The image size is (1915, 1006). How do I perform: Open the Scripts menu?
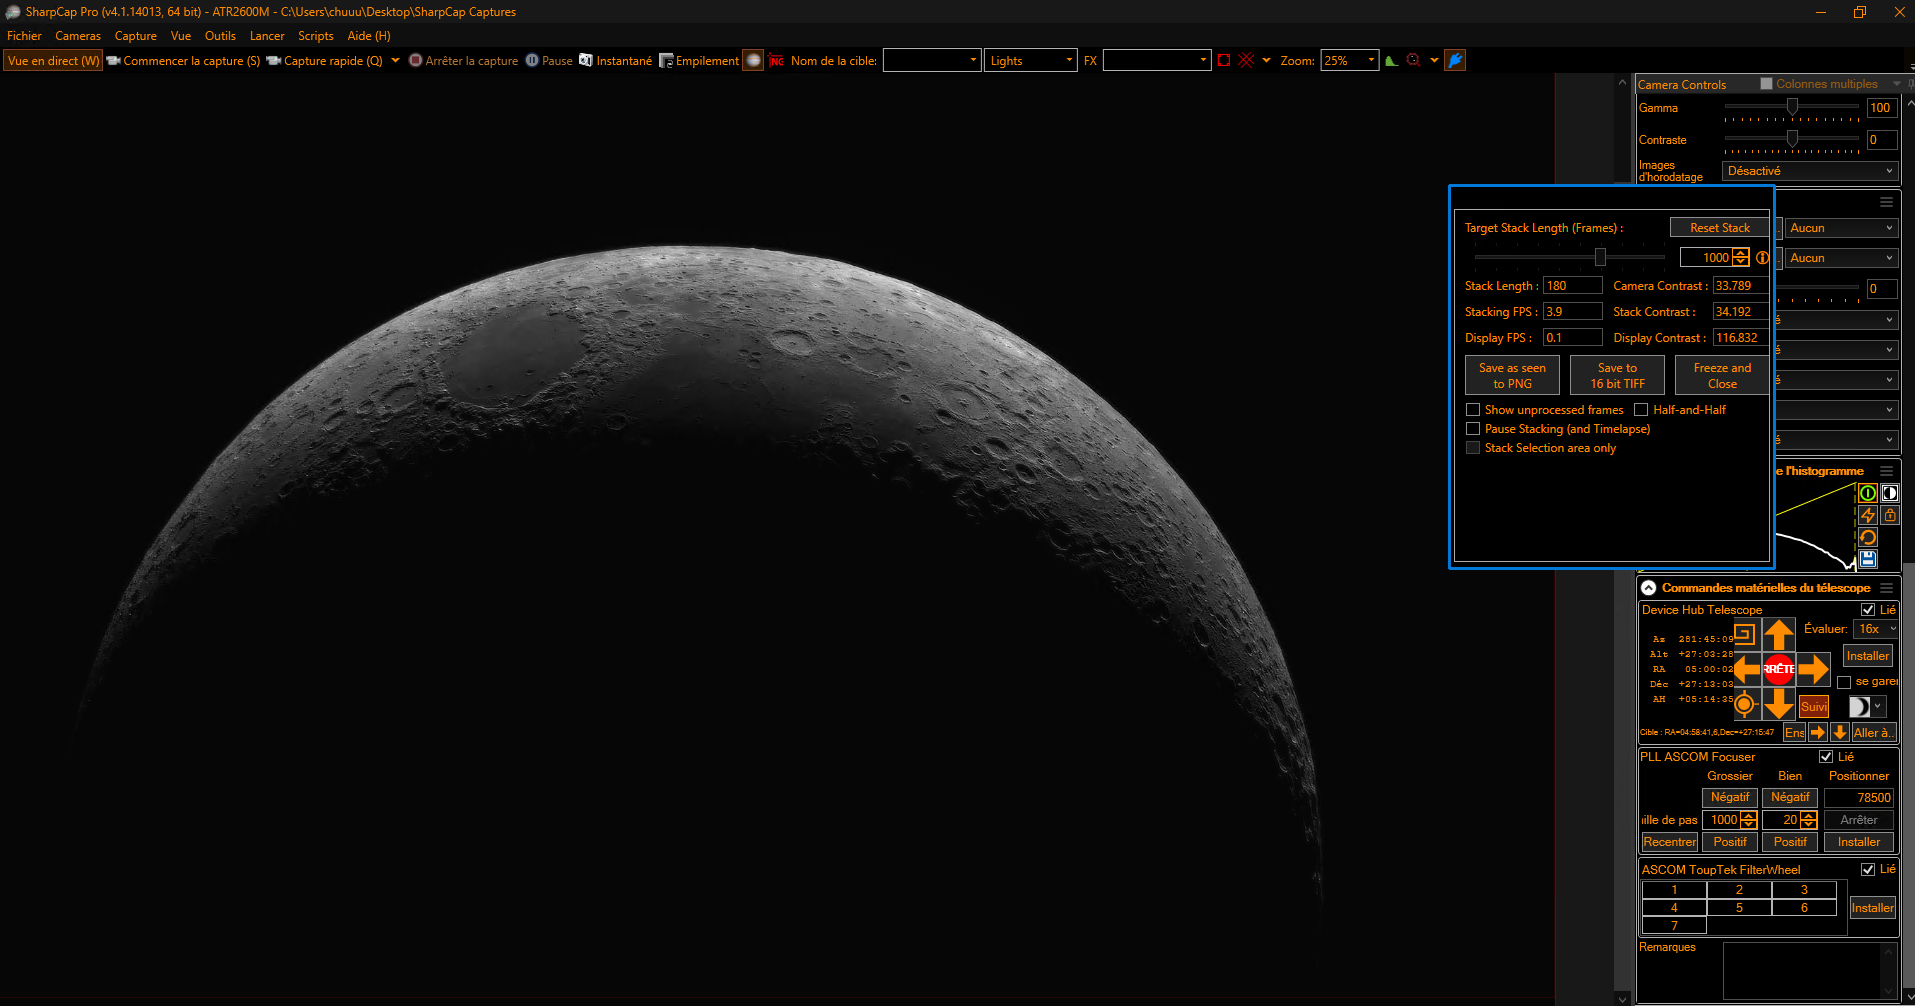point(316,36)
